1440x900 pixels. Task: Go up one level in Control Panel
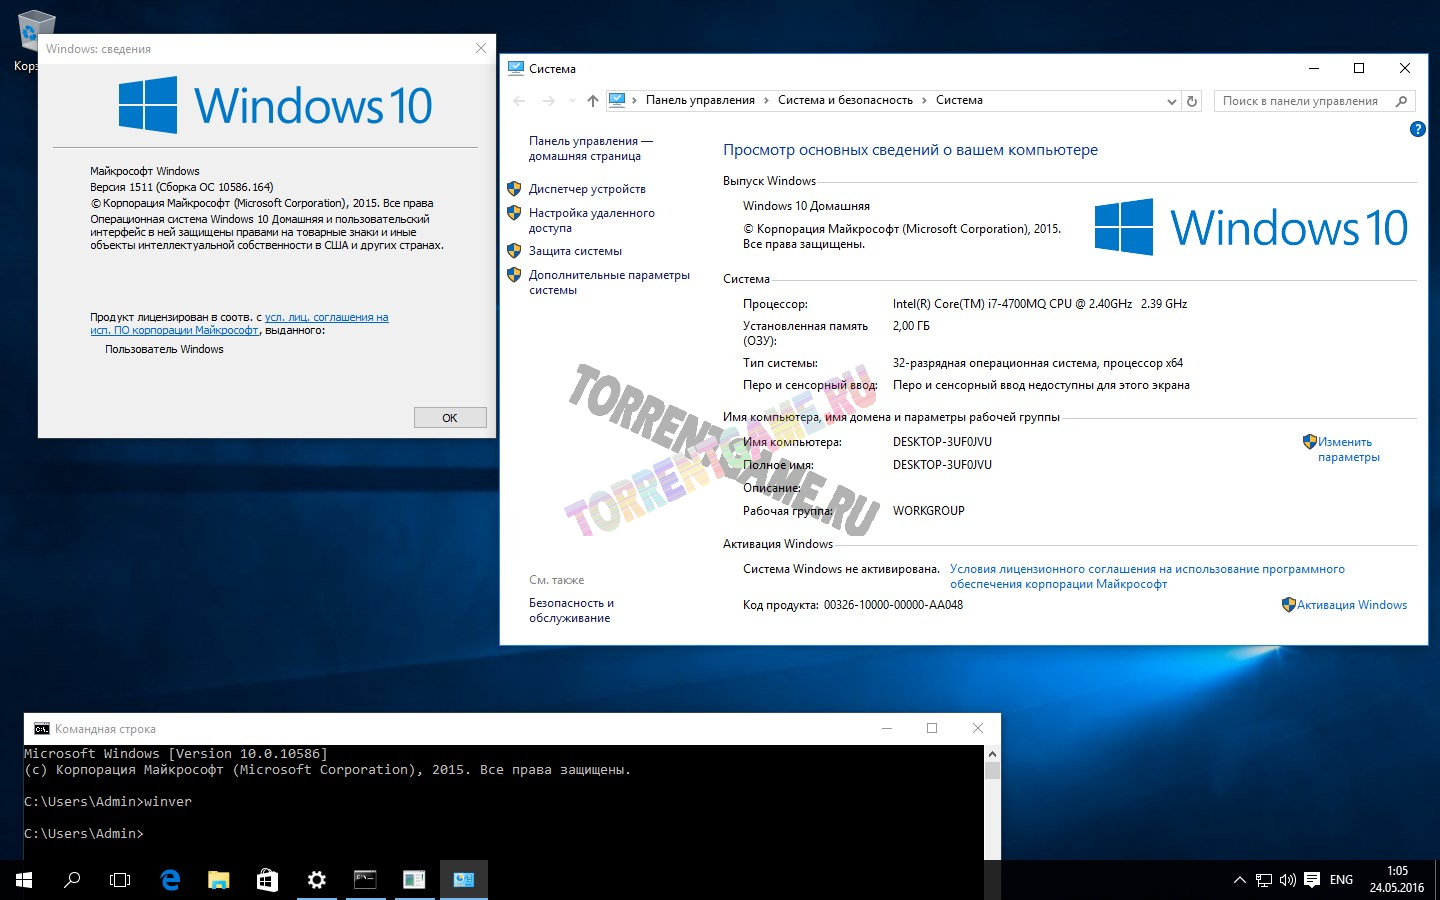click(x=593, y=101)
